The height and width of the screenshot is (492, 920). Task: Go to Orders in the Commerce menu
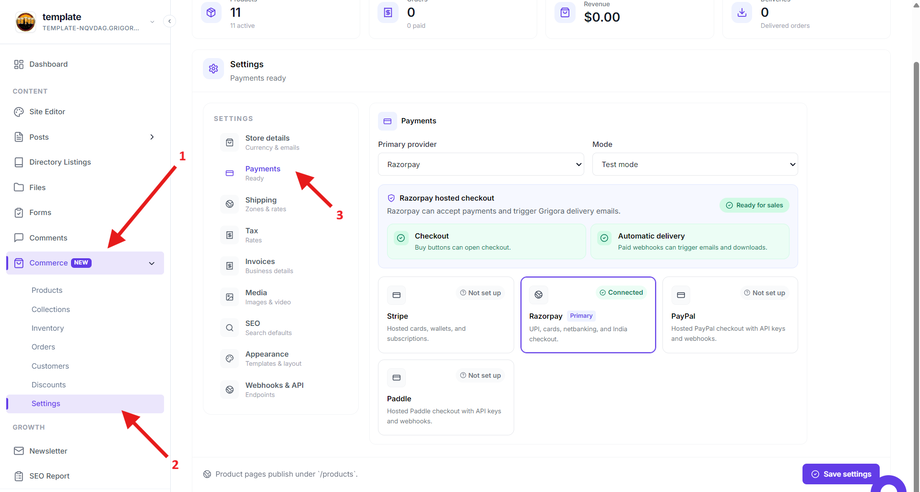(x=43, y=347)
